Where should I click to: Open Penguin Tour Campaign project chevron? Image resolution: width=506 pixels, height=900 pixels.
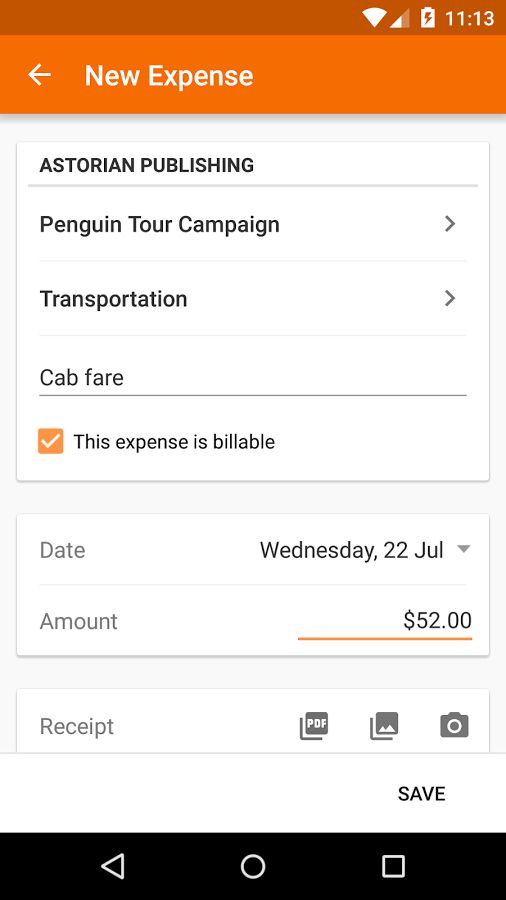(450, 224)
